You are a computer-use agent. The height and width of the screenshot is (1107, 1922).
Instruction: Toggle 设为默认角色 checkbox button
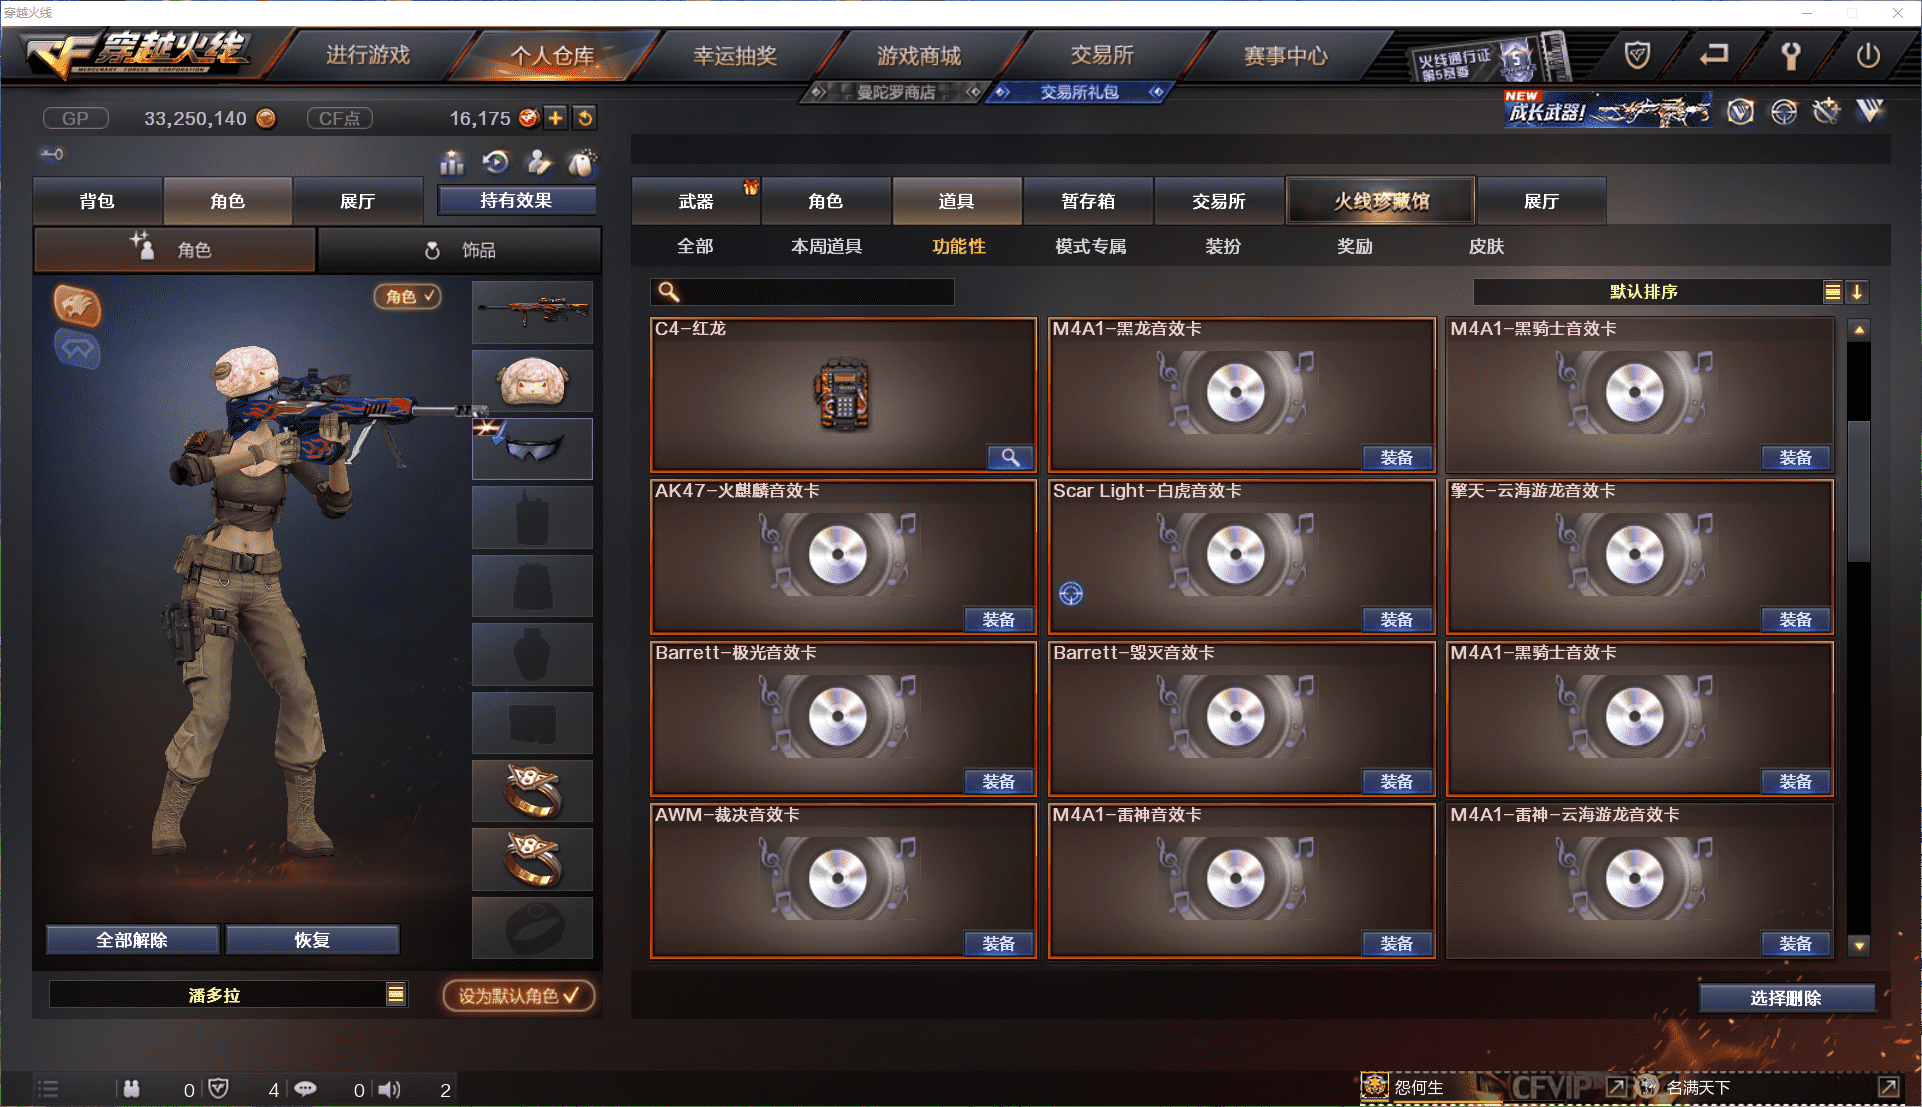pos(519,995)
